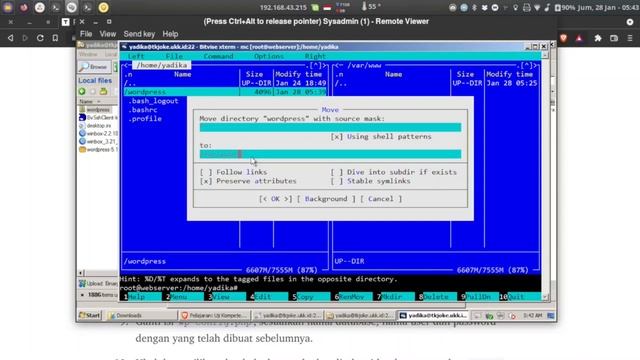Click the source mask input field
The height and width of the screenshot is (360, 640).
coord(330,127)
